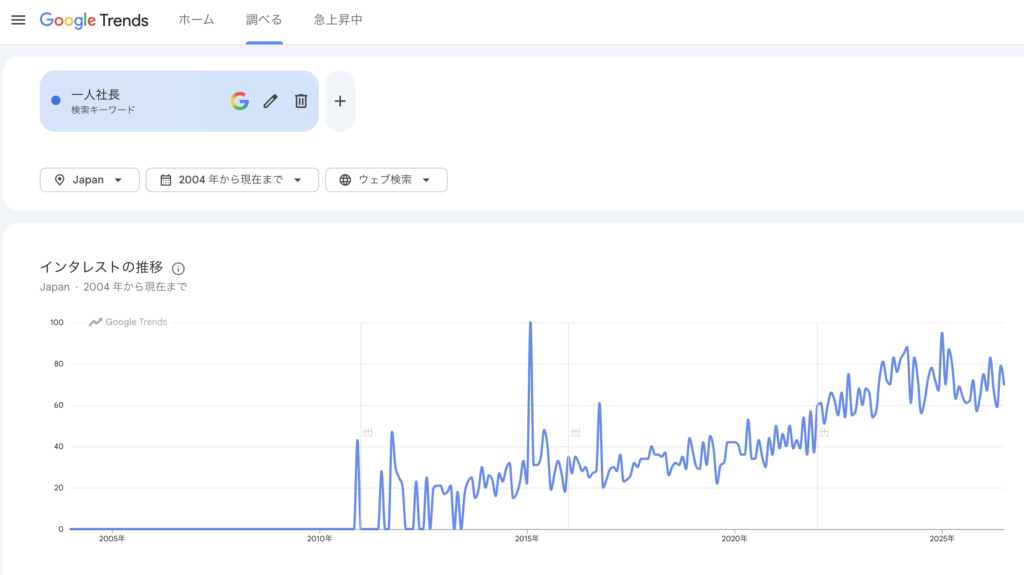Click the note marker near 2011 on chart
This screenshot has width=1024, height=575.
click(x=368, y=433)
